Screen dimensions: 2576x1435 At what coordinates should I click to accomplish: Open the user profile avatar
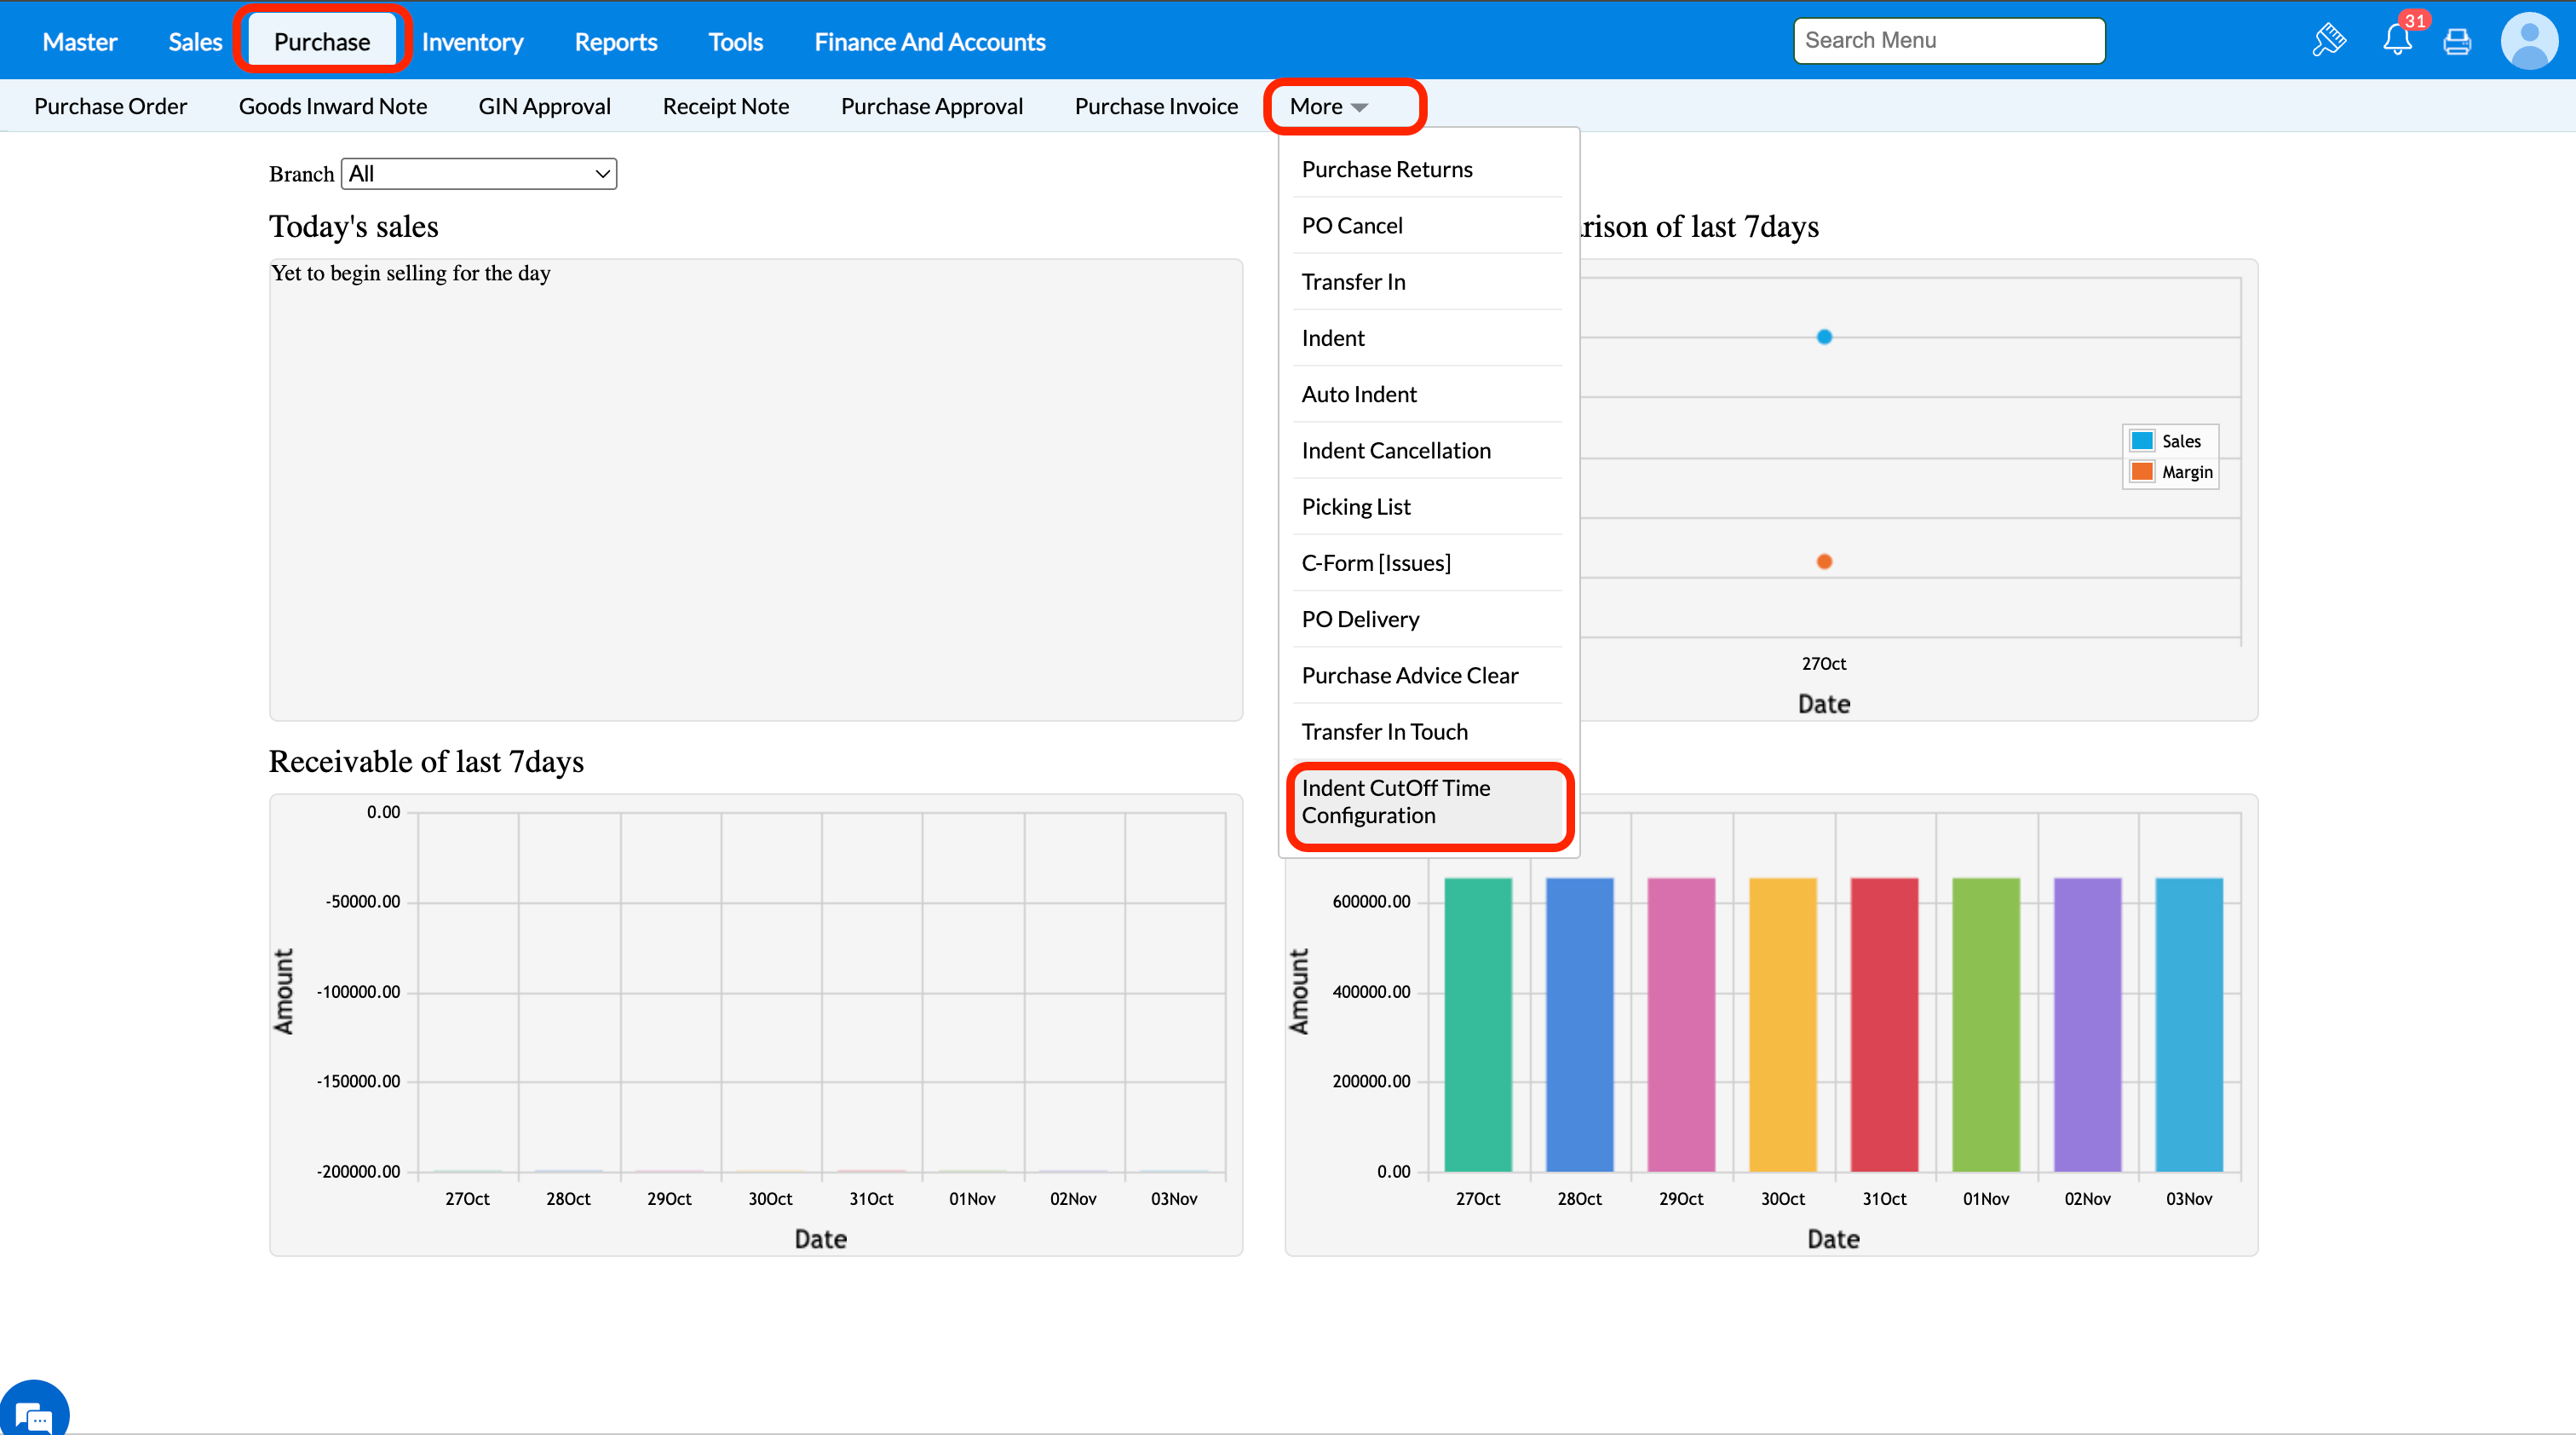coord(2528,41)
